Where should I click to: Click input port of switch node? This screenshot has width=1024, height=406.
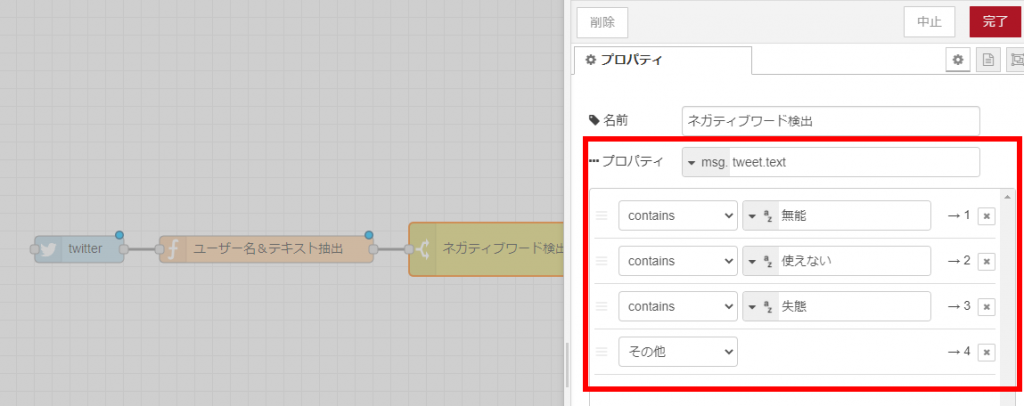[x=409, y=249]
